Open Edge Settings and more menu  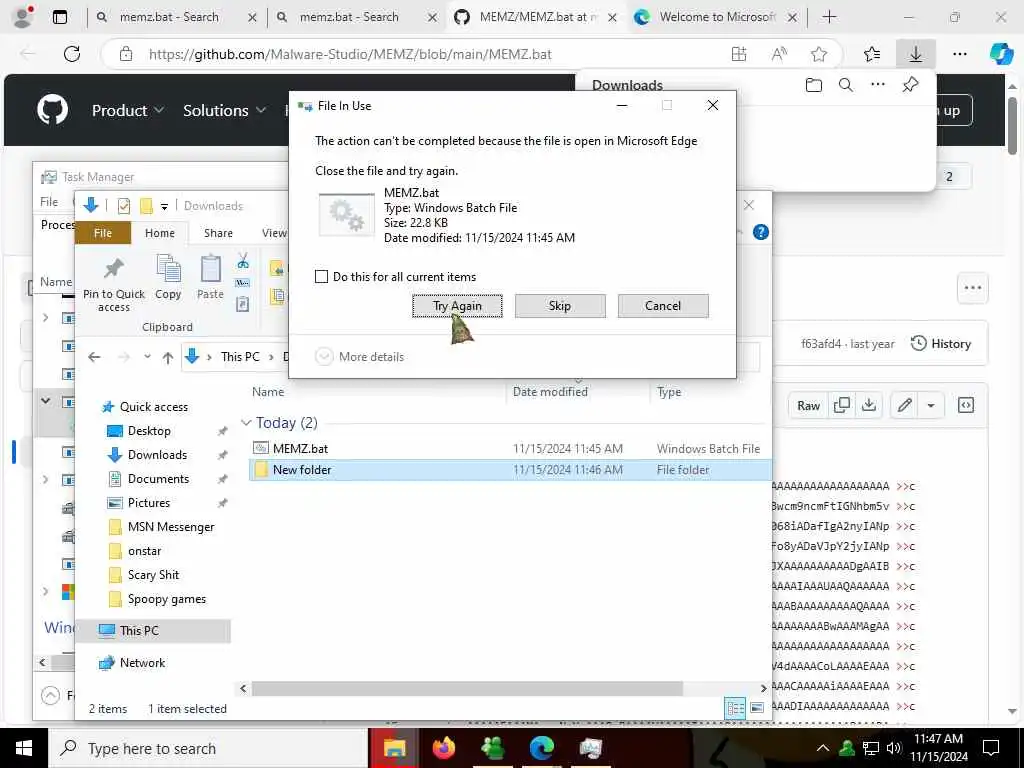[x=959, y=54]
